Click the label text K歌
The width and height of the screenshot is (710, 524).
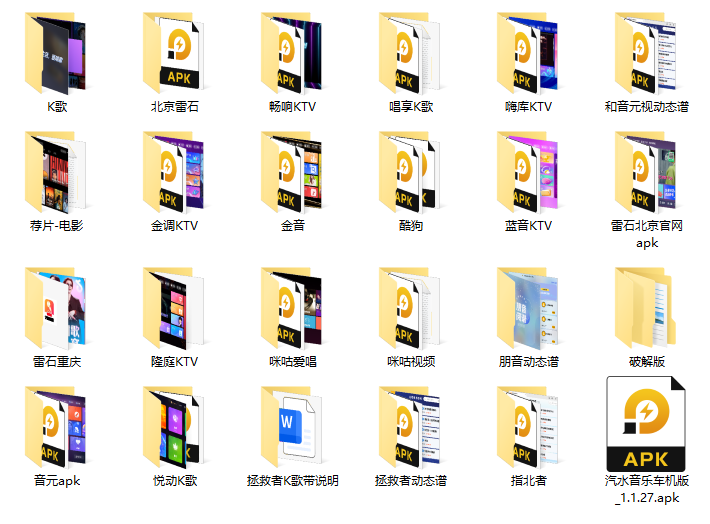[x=57, y=107]
